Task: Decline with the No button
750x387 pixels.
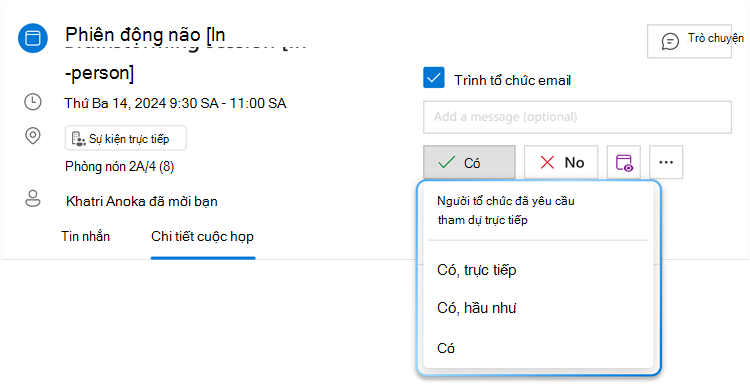Action: pos(561,163)
